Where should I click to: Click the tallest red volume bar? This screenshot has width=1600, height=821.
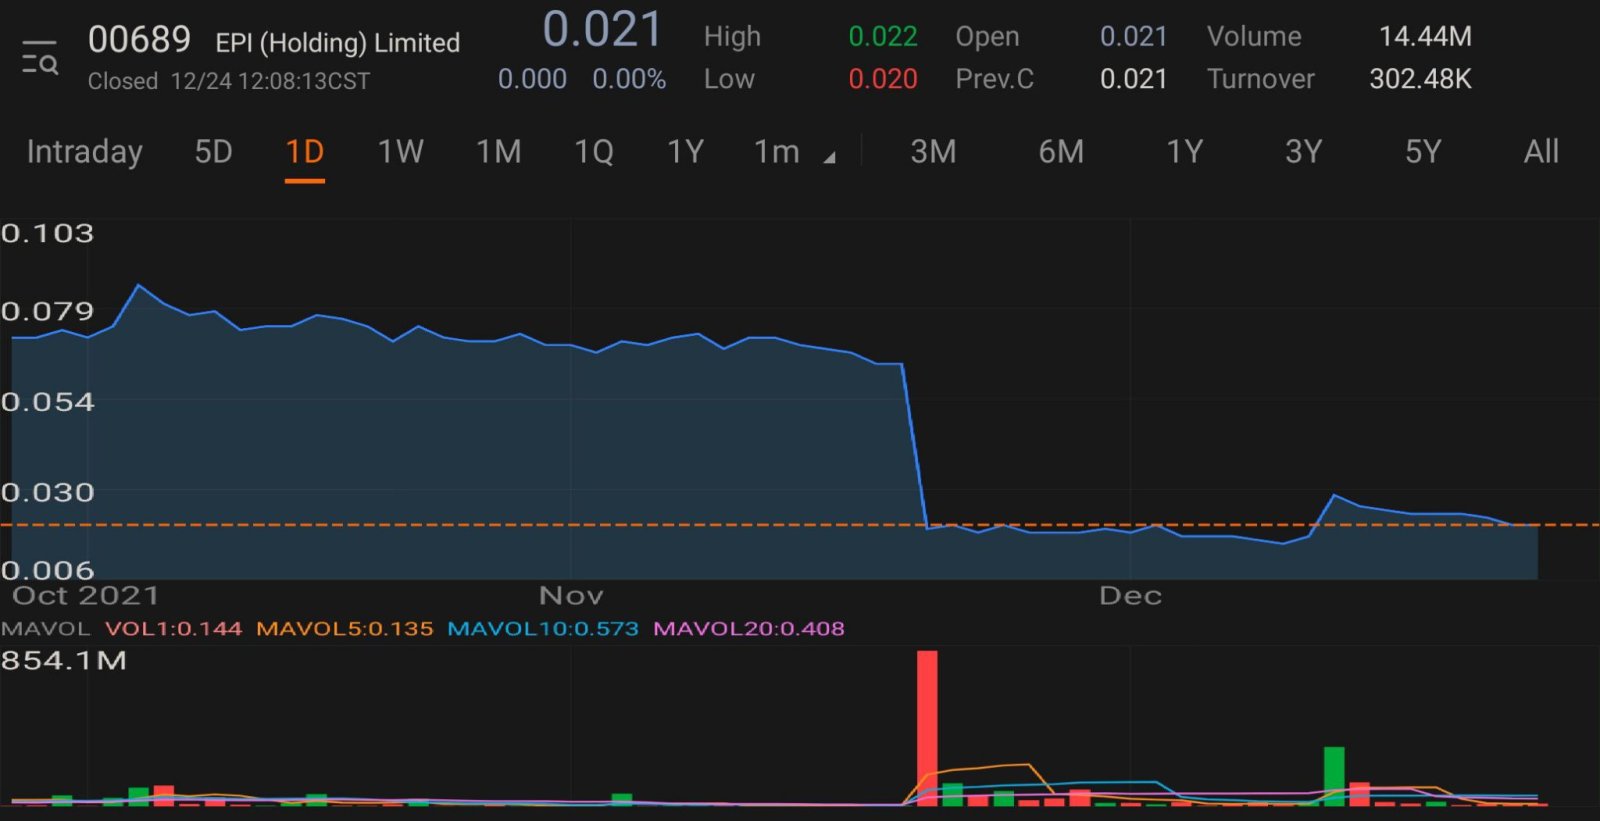pos(927,728)
